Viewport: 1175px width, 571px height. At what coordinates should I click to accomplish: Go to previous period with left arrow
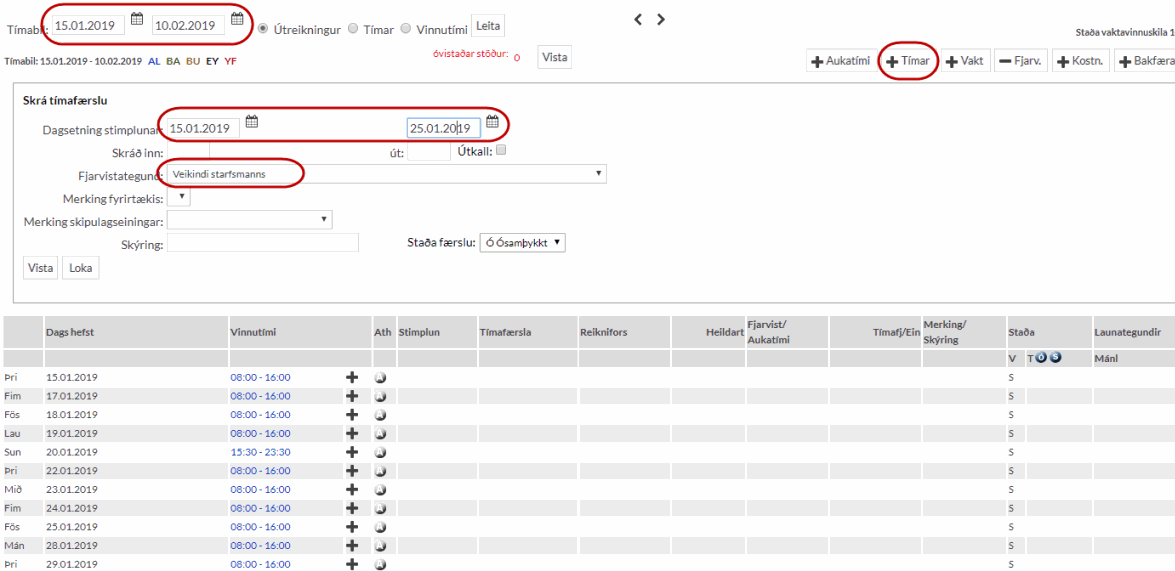point(639,19)
